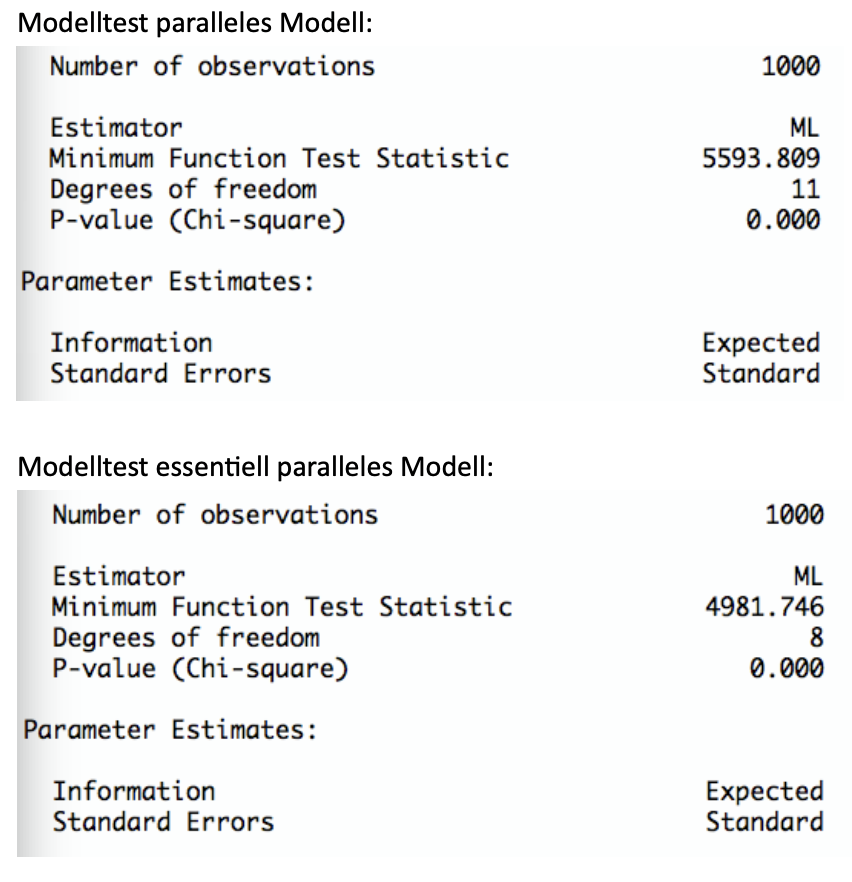The height and width of the screenshot is (882, 852).
Task: Click 'Number of observations' in parallel model output
Action: coord(212,67)
